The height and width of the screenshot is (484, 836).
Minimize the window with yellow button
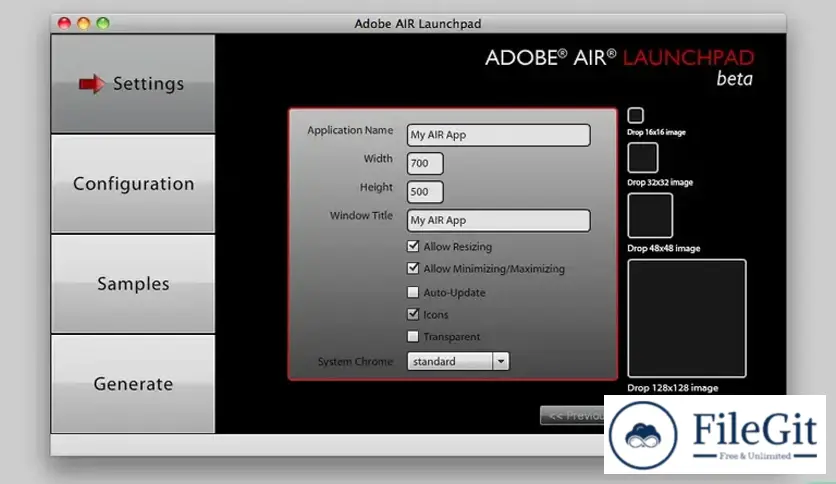(x=84, y=23)
